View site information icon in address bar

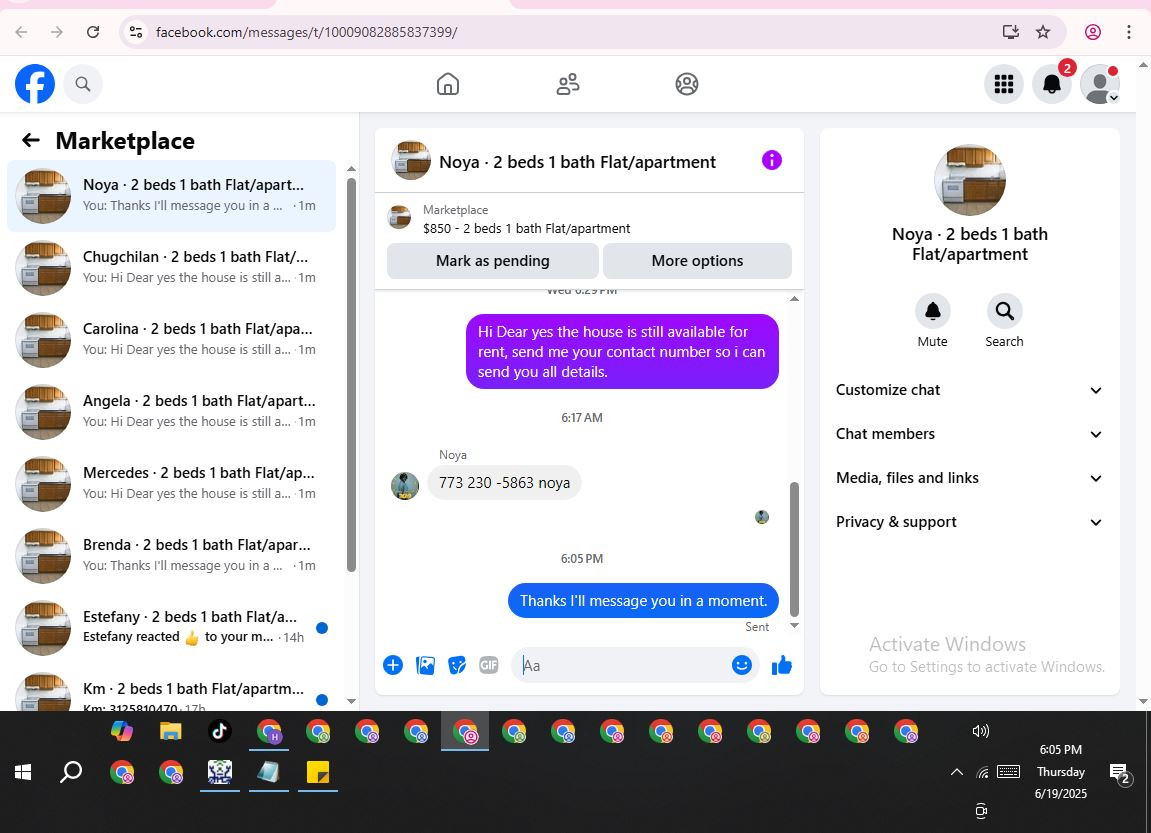tap(136, 32)
